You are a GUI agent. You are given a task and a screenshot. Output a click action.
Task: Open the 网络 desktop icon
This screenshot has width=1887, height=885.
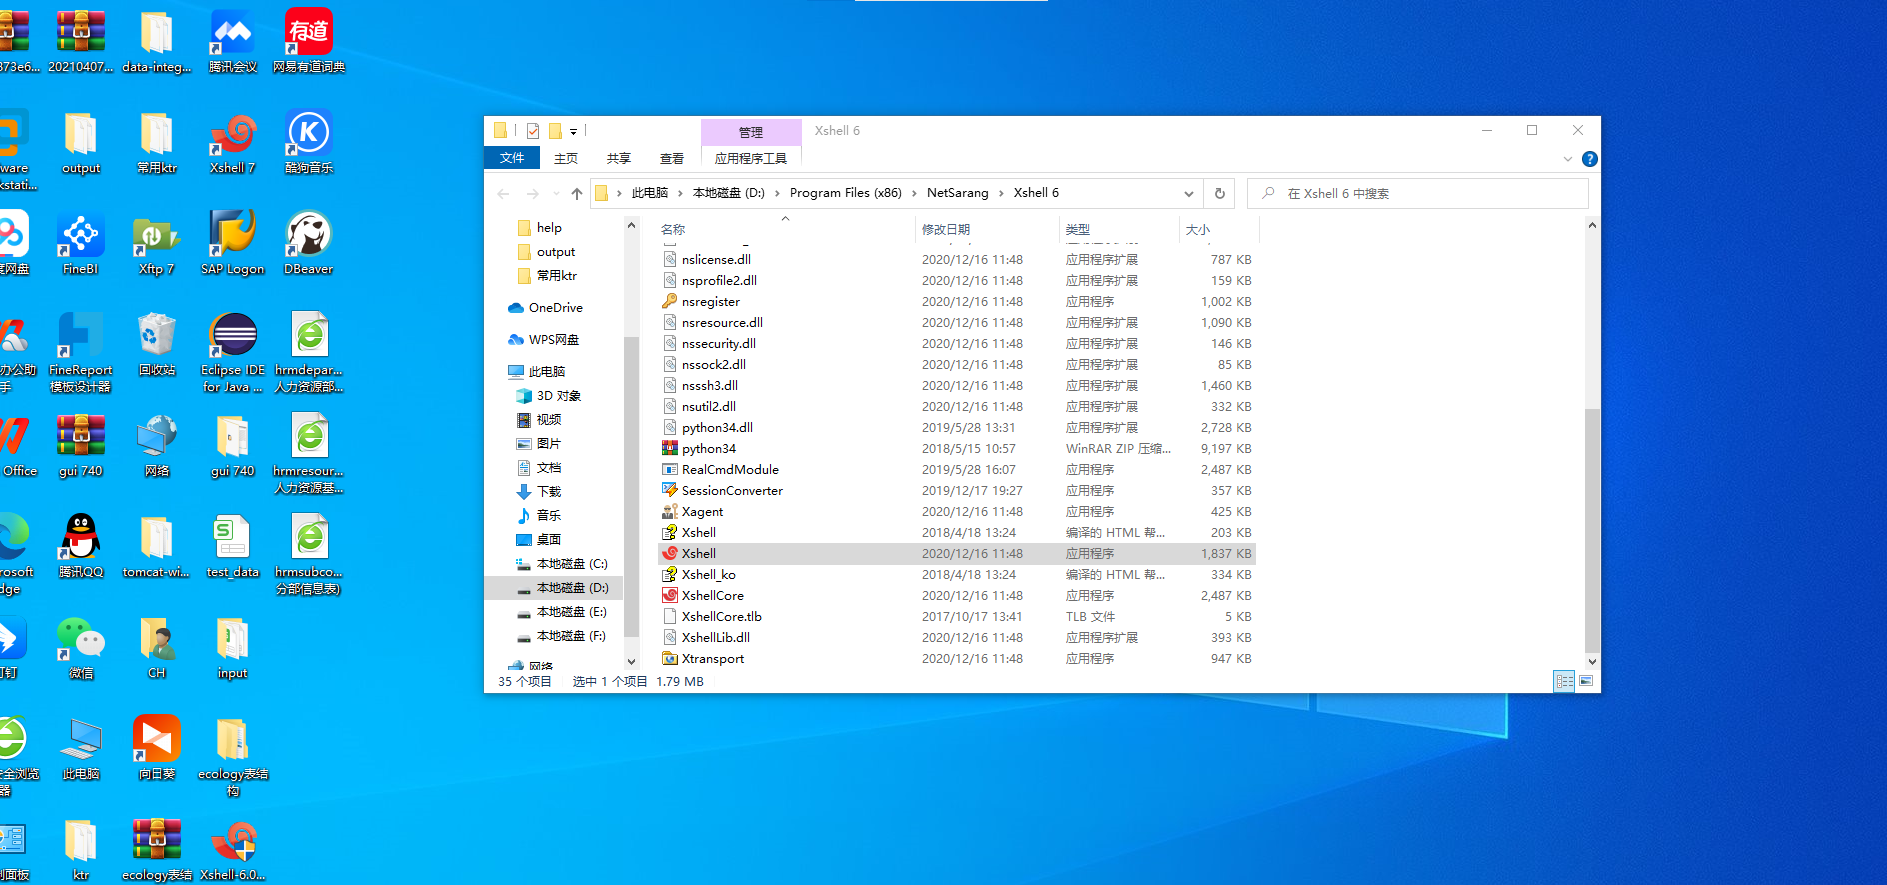[156, 446]
